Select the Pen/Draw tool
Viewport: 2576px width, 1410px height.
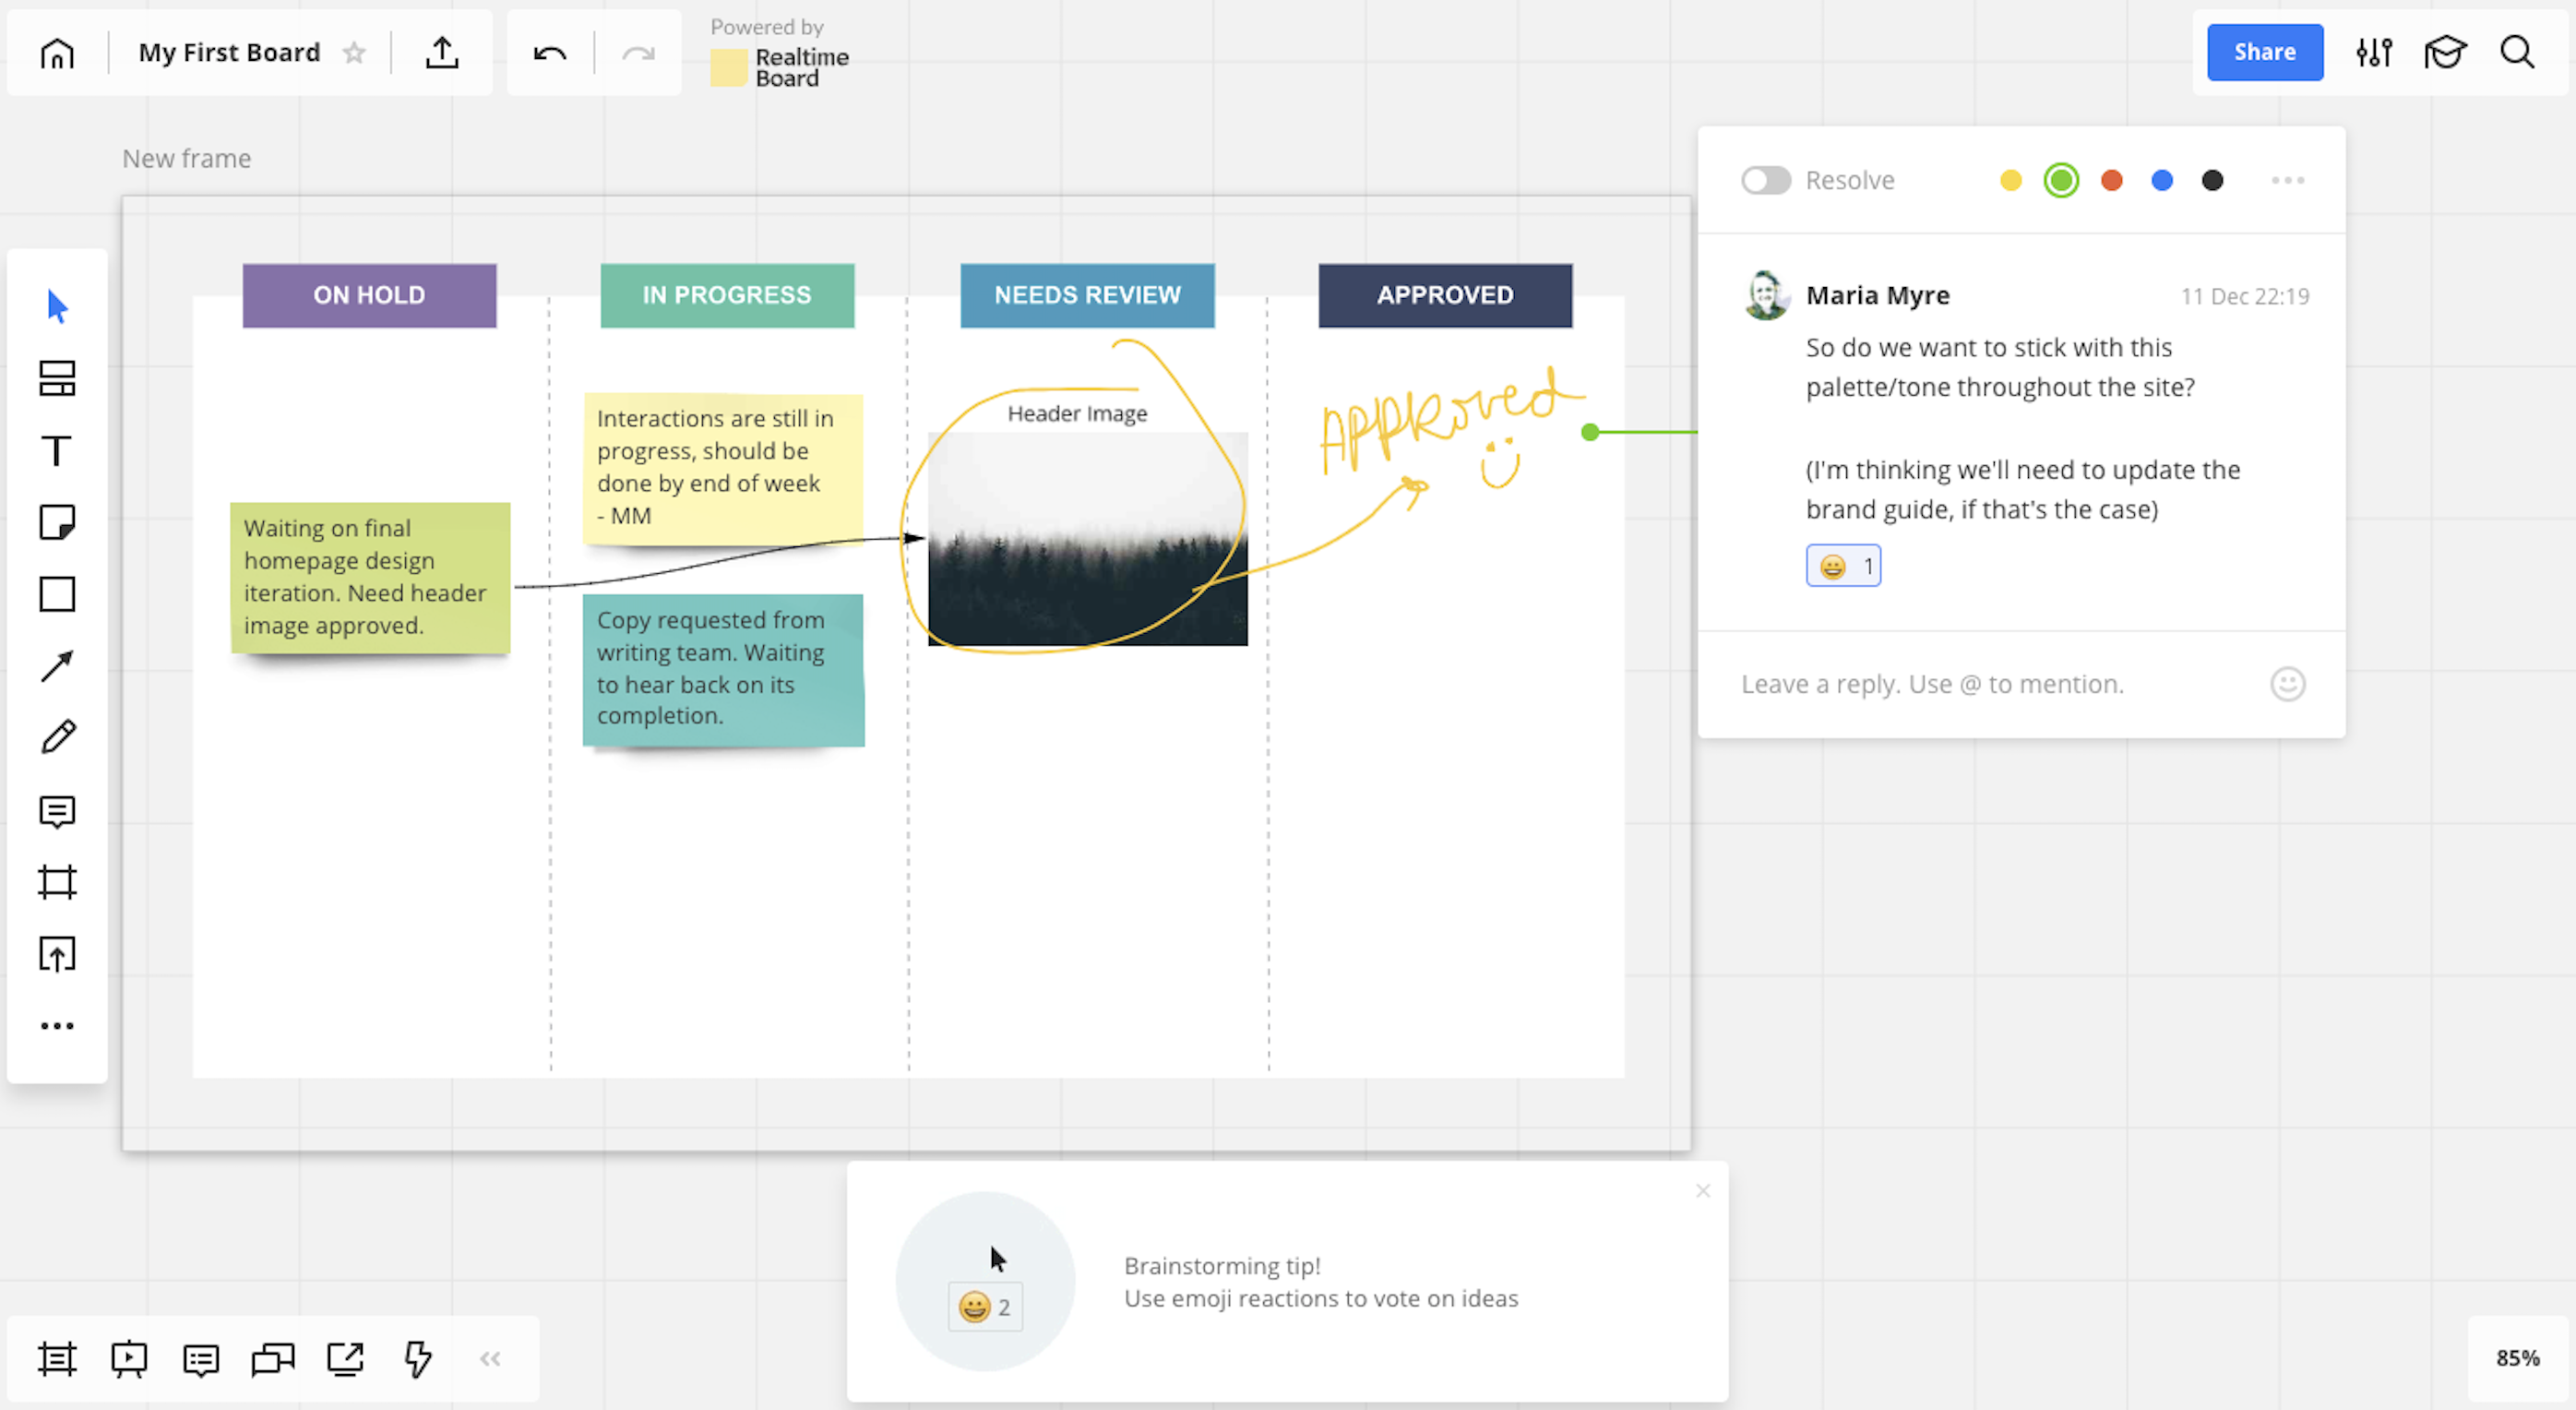pos(57,738)
